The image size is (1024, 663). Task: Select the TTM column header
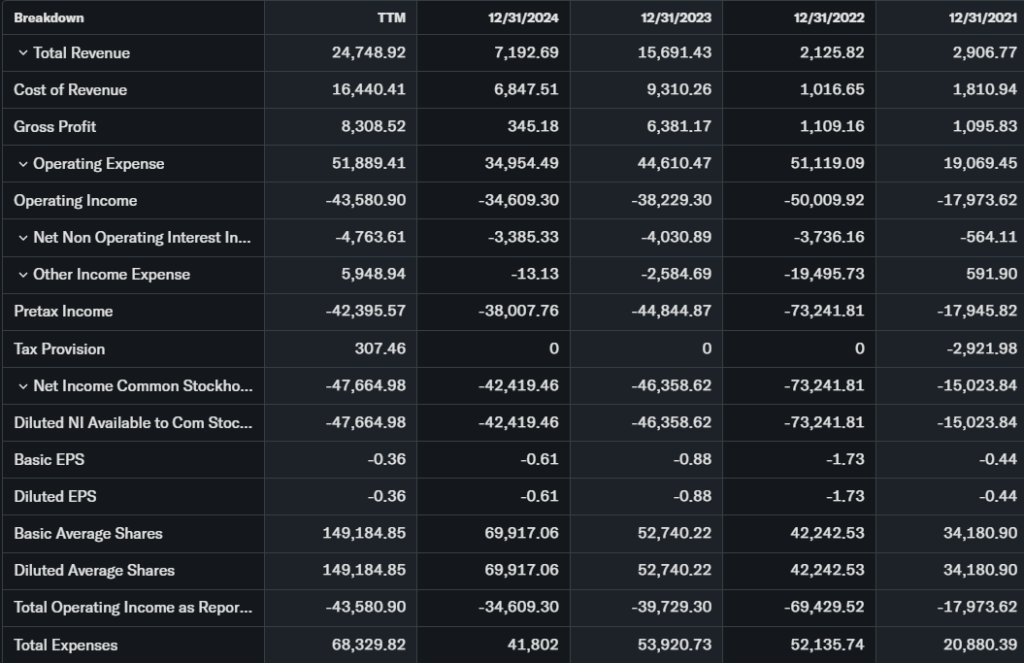[x=391, y=18]
